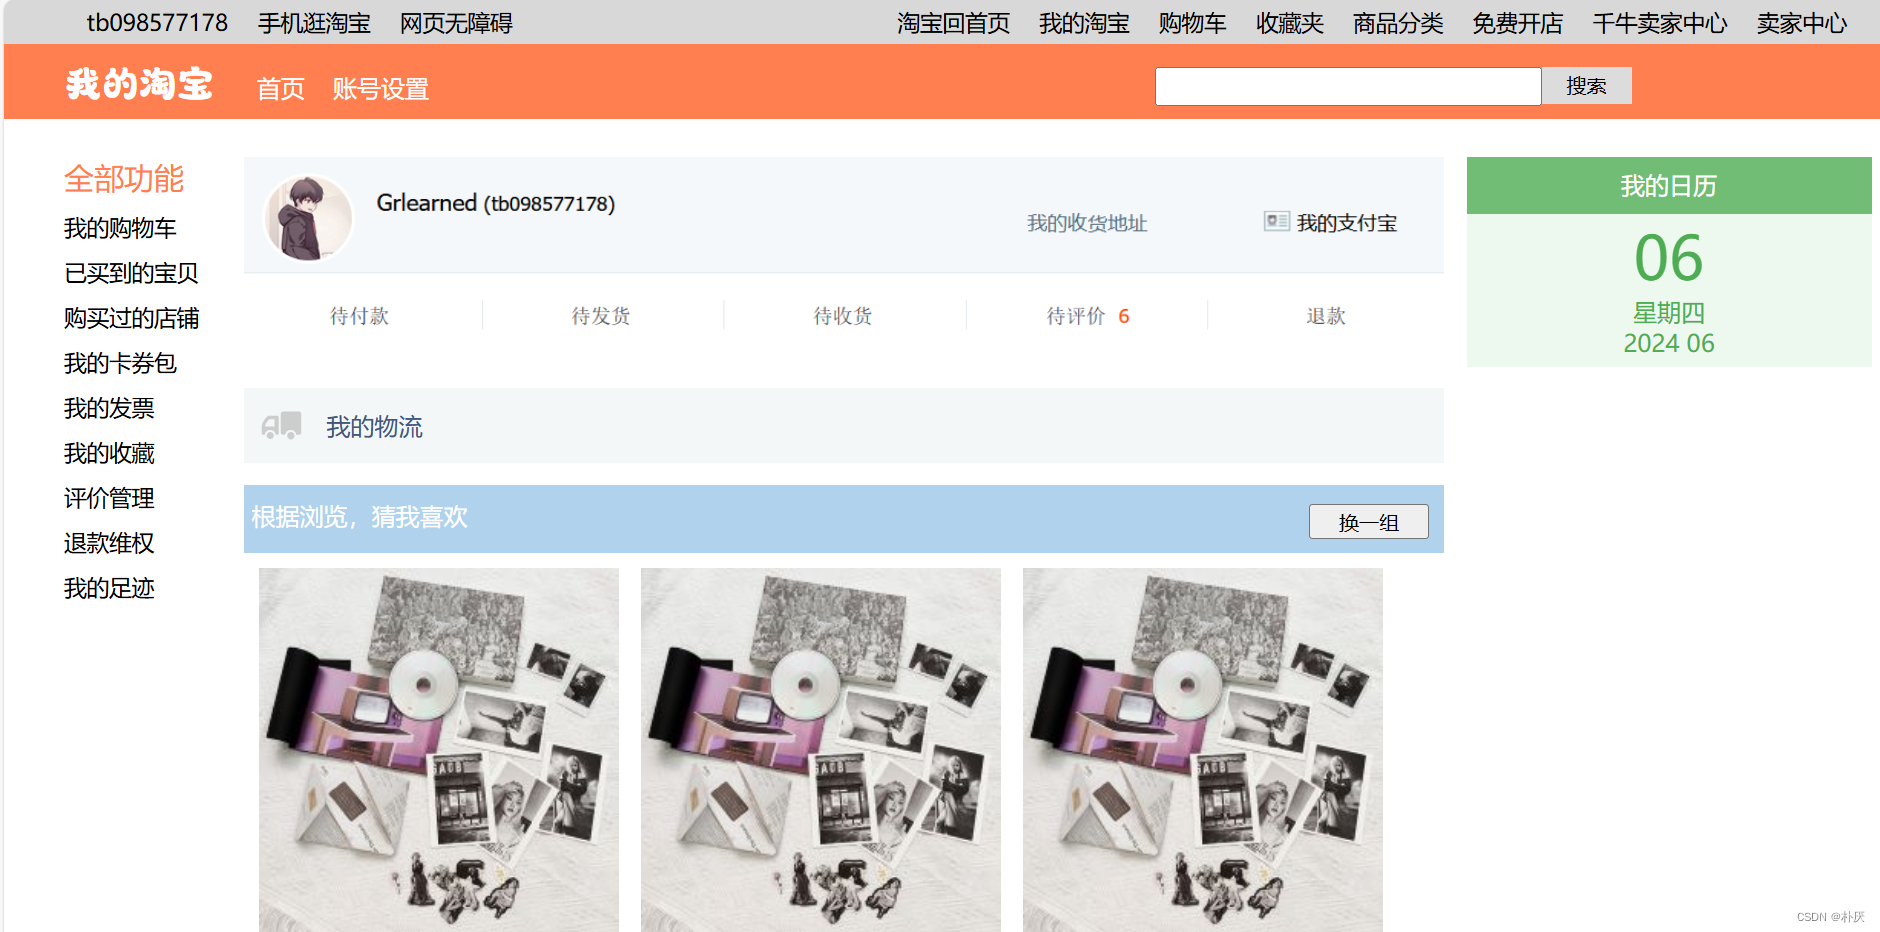View 待评价 orders

[x=1076, y=316]
